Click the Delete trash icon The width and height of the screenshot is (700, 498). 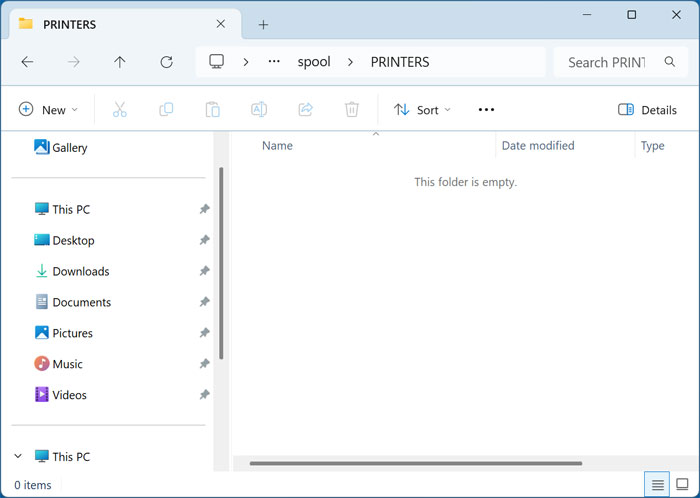(x=352, y=109)
